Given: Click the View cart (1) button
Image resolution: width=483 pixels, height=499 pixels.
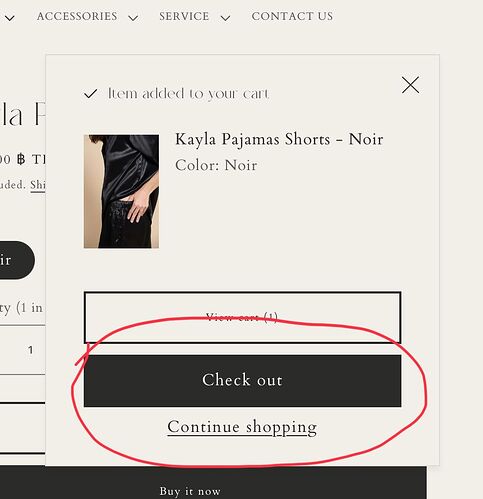Looking at the screenshot, I should [x=242, y=317].
